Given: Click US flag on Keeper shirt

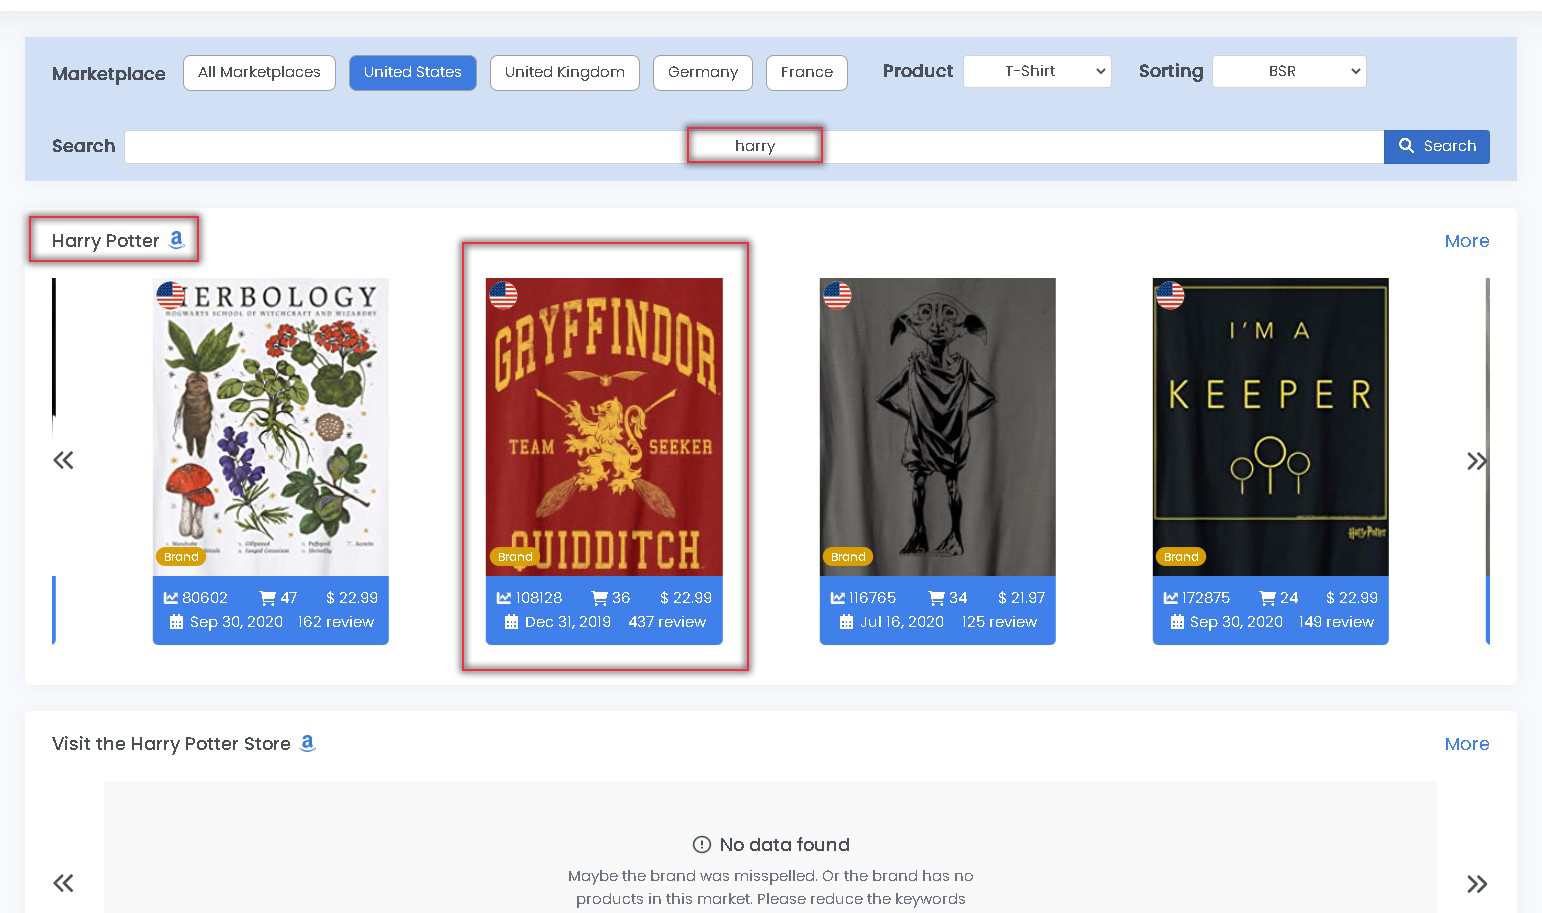Looking at the screenshot, I should click(1170, 295).
